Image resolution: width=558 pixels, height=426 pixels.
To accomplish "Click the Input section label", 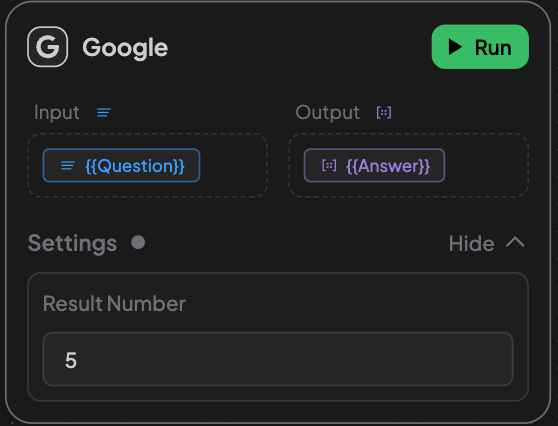I will (57, 113).
